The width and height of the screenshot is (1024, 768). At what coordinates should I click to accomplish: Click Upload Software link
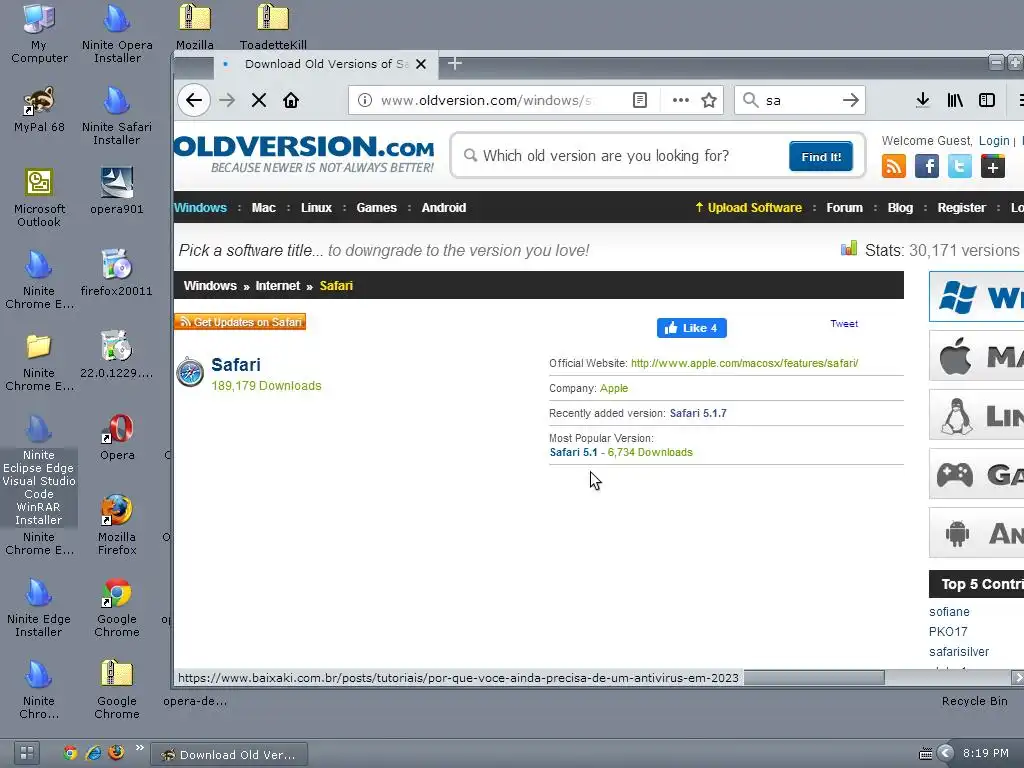point(748,208)
